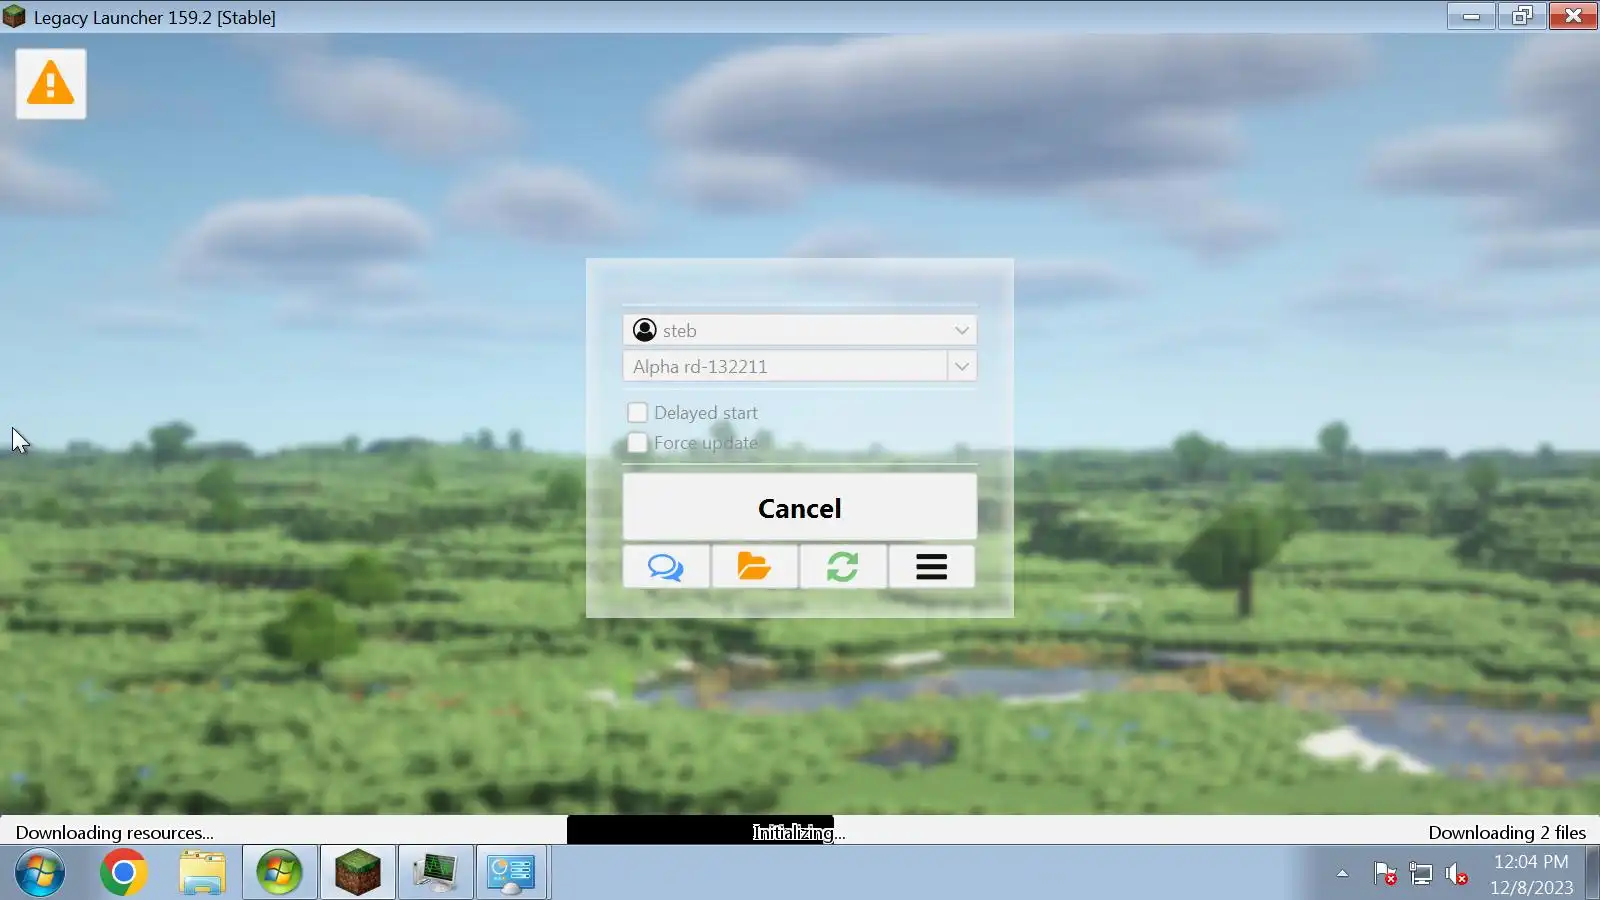The width and height of the screenshot is (1600, 900).
Task: Click the account avatar icon beside steb
Action: coord(645,330)
